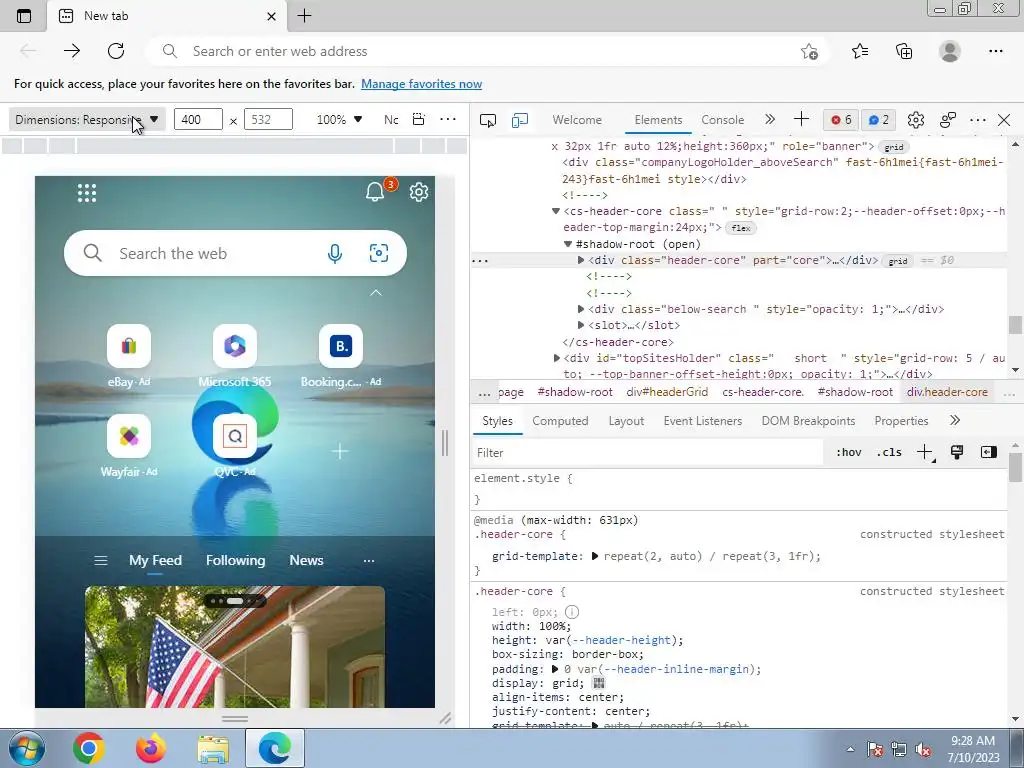Image resolution: width=1024 pixels, height=768 pixels.
Task: Select the My Feed tab
Action: [x=155, y=560]
